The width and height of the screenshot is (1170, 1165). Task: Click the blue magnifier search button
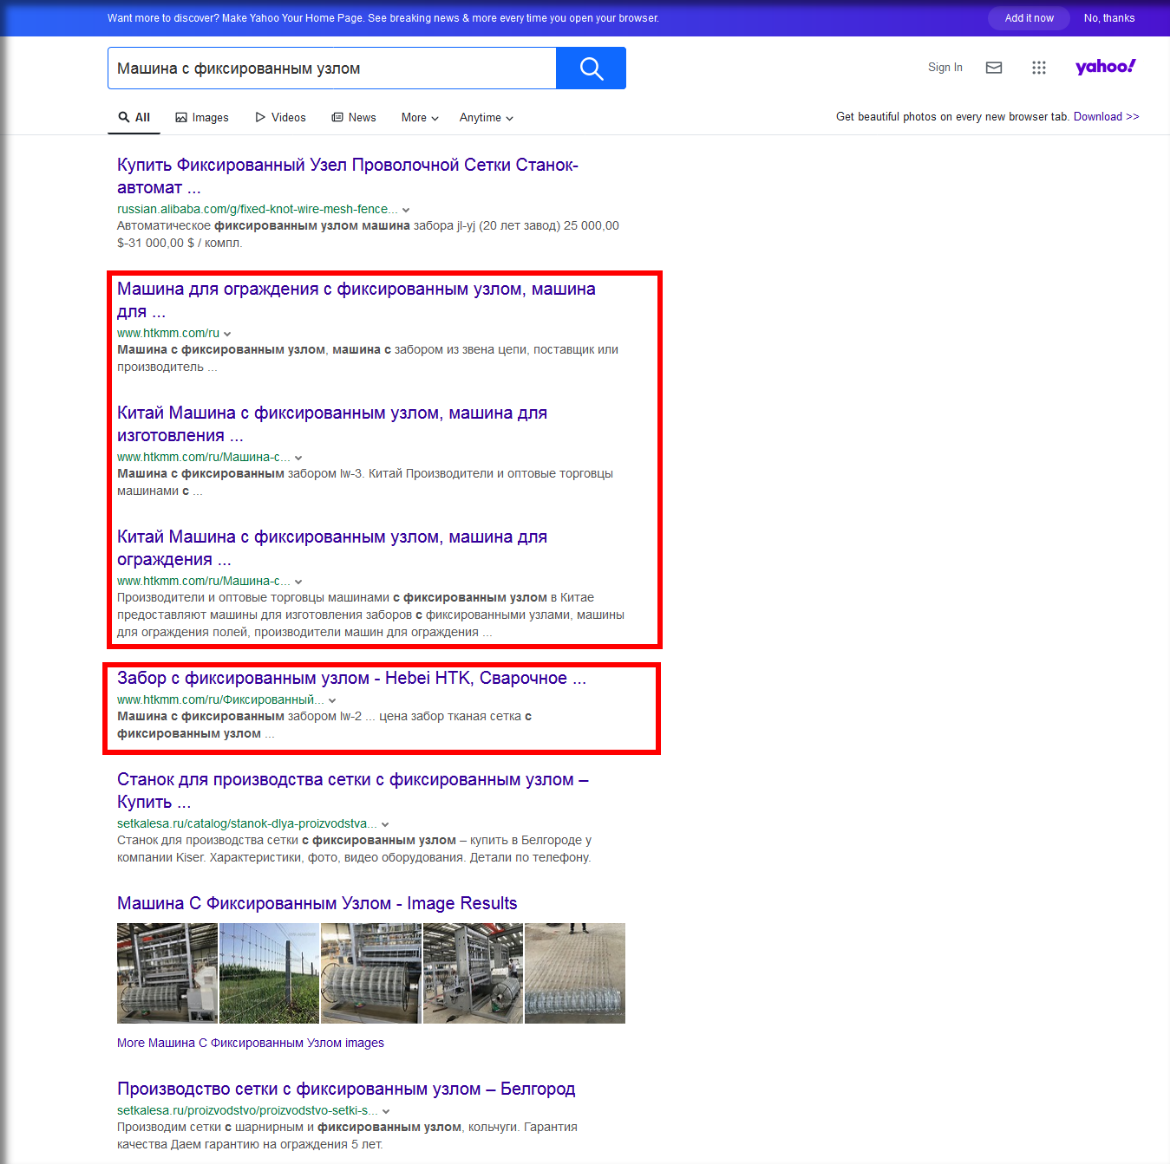591,68
